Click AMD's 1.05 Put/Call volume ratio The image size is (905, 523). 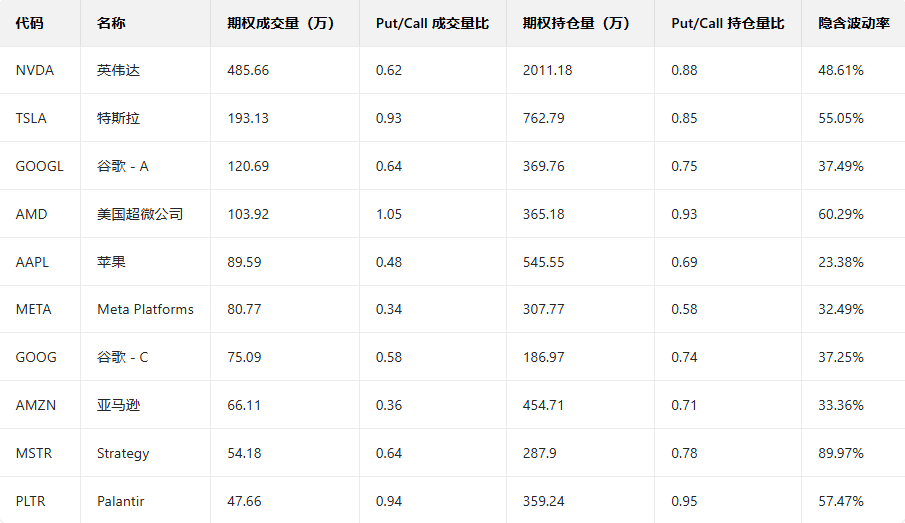click(388, 214)
